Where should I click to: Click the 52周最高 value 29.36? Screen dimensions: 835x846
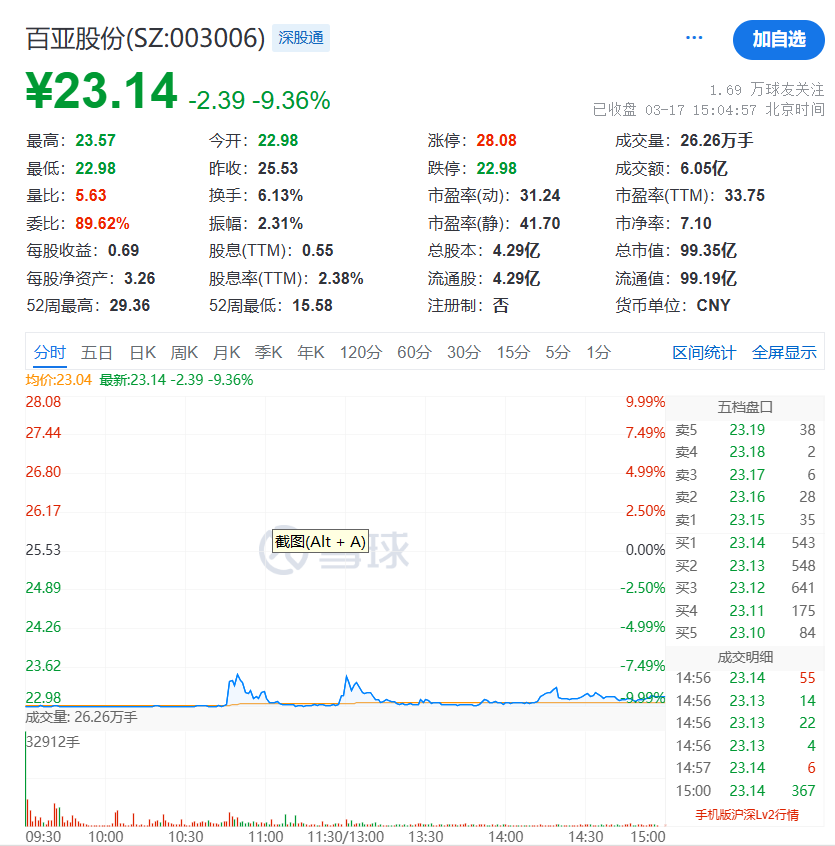[x=129, y=305]
